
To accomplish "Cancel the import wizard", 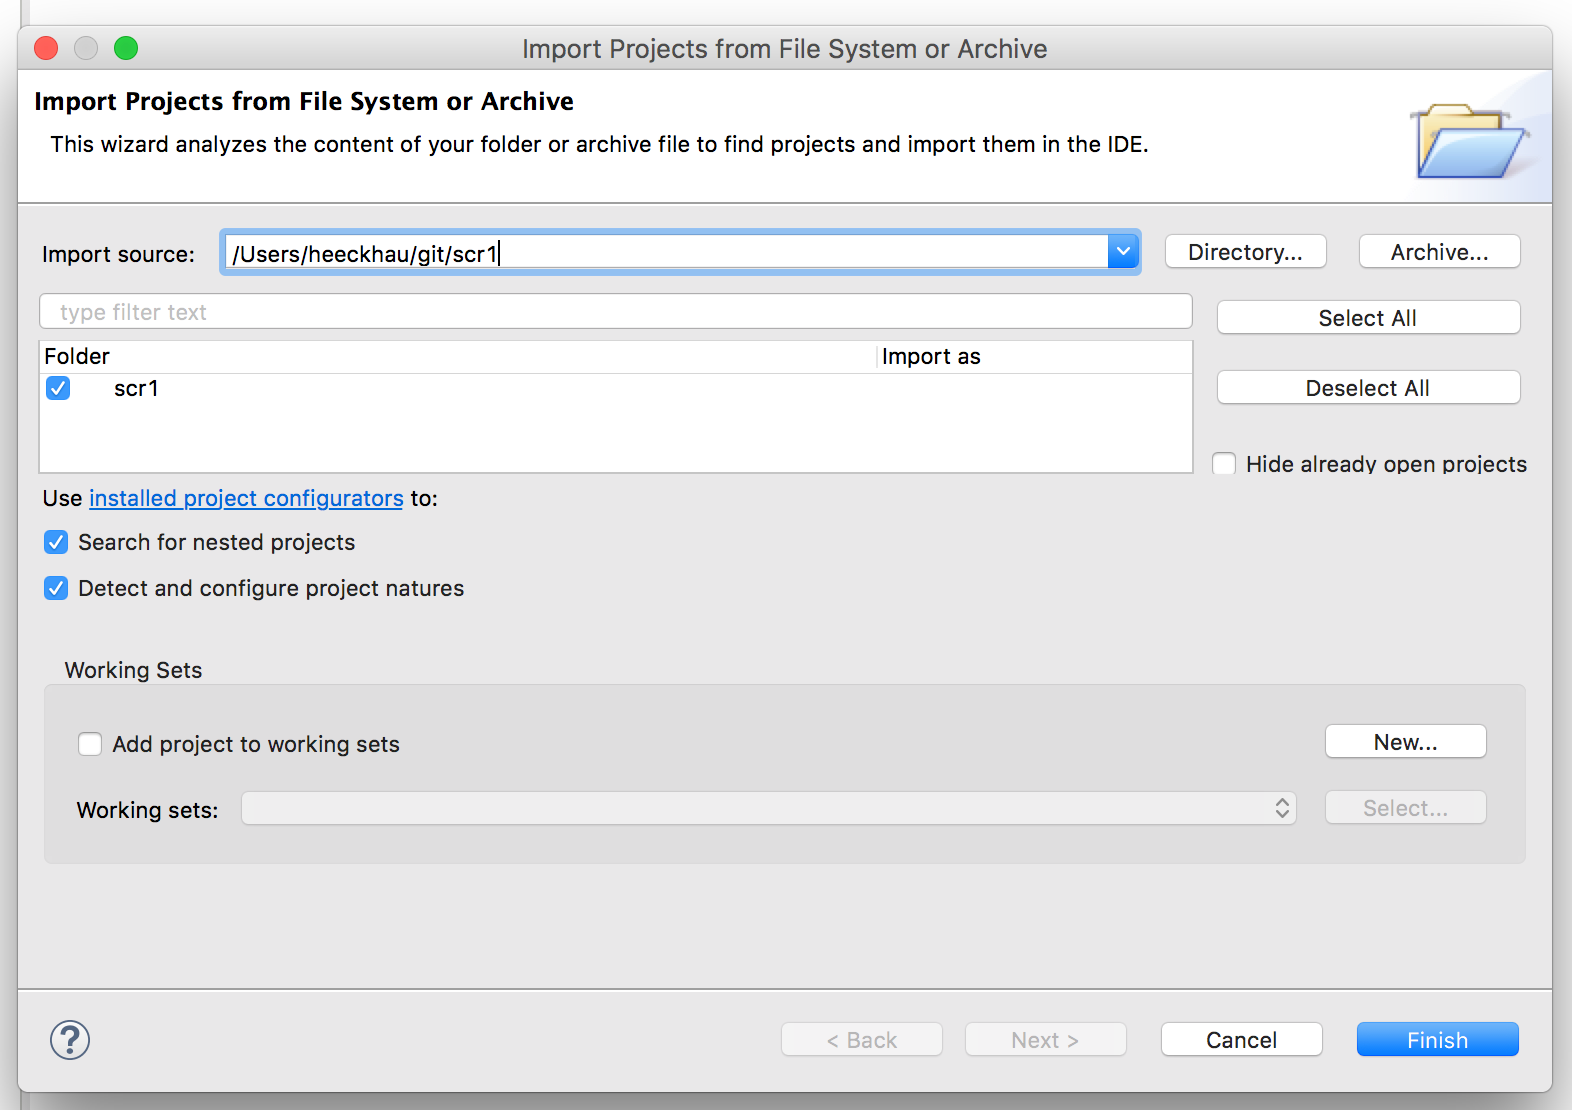I will pyautogui.click(x=1242, y=1040).
